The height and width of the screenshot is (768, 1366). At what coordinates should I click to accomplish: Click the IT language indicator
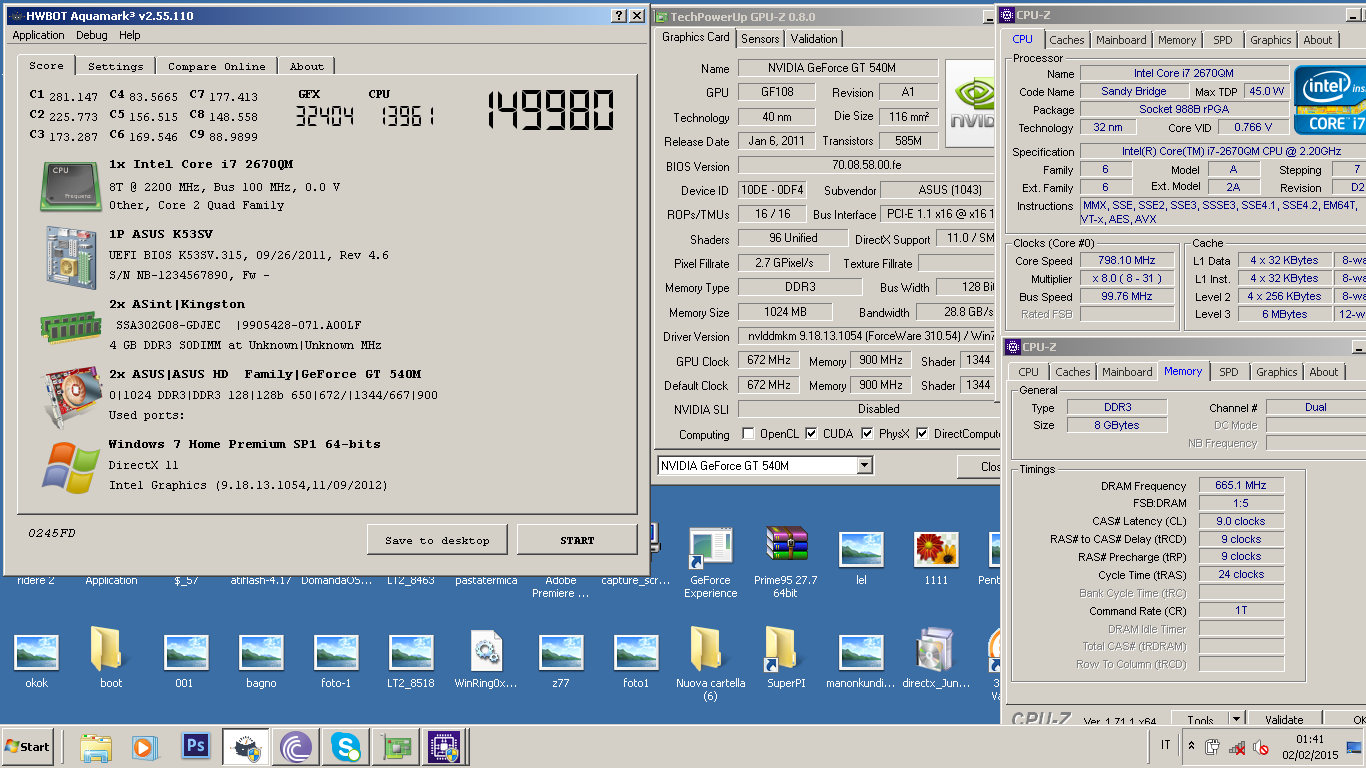pyautogui.click(x=1165, y=747)
